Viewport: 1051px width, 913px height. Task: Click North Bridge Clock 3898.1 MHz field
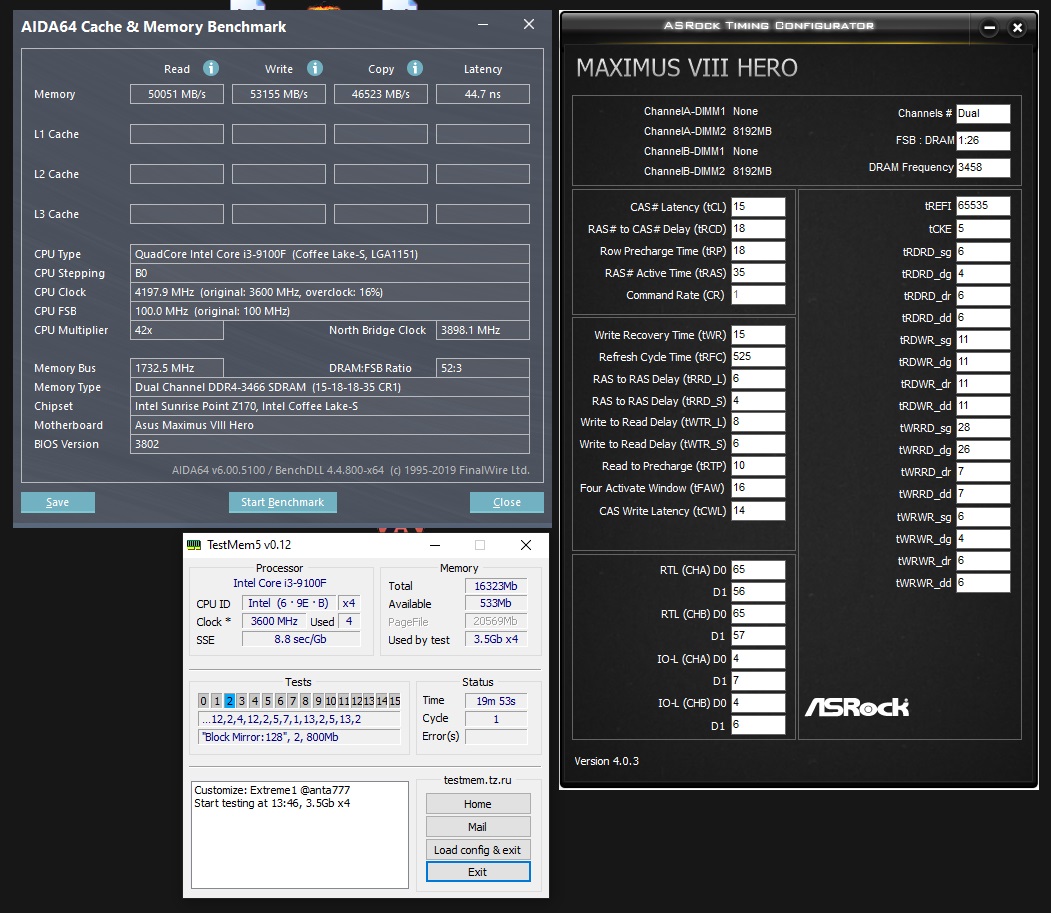(483, 330)
